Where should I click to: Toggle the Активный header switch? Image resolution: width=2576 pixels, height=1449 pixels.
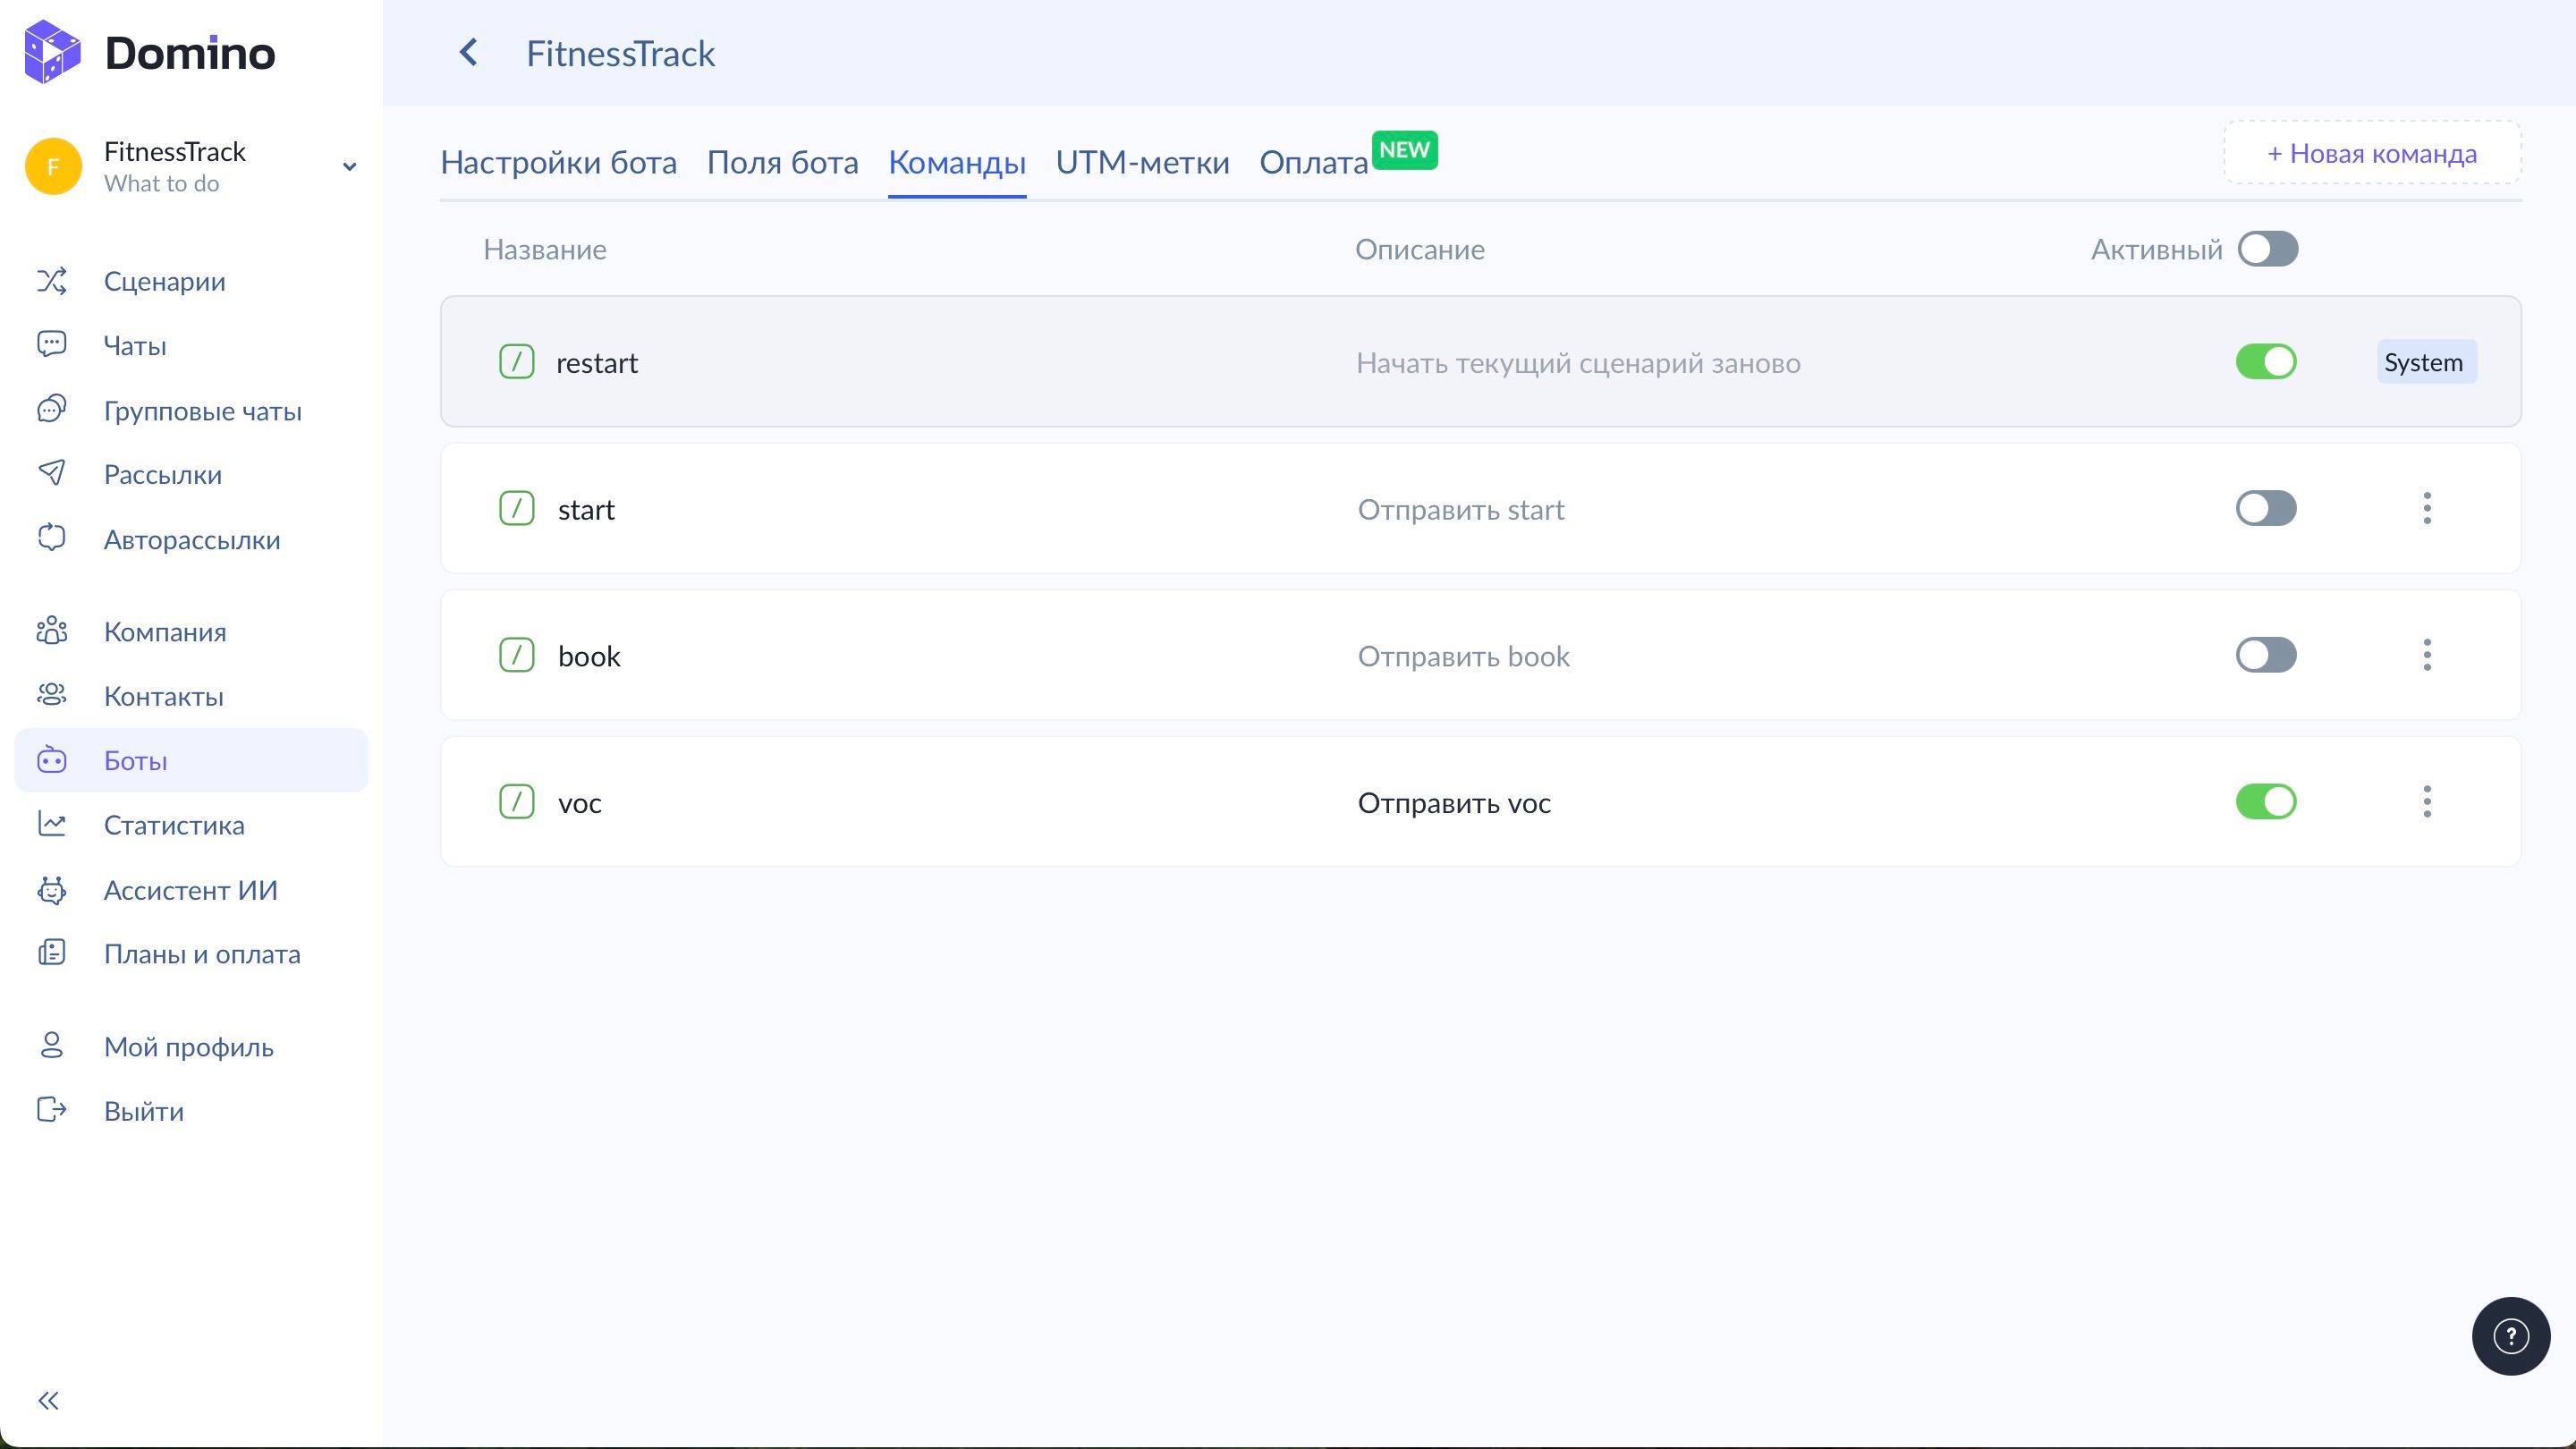point(2268,249)
